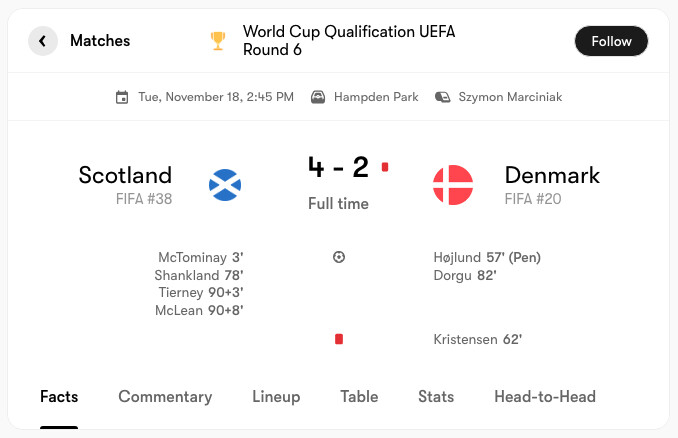
Task: Select the Head-to-Head tab
Action: [545, 397]
